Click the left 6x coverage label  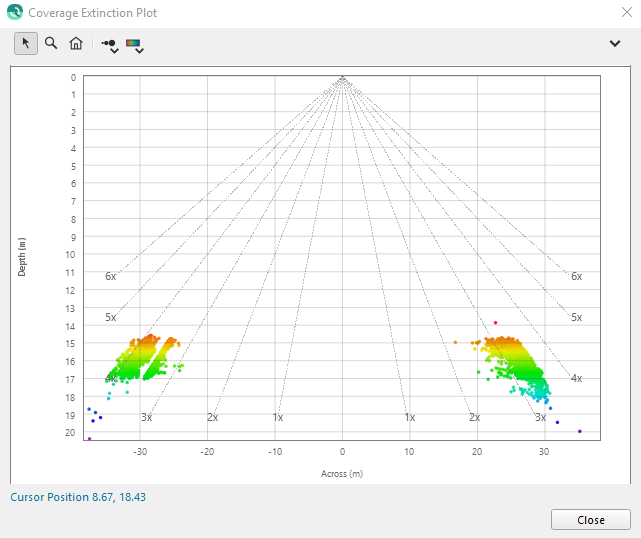[111, 276]
